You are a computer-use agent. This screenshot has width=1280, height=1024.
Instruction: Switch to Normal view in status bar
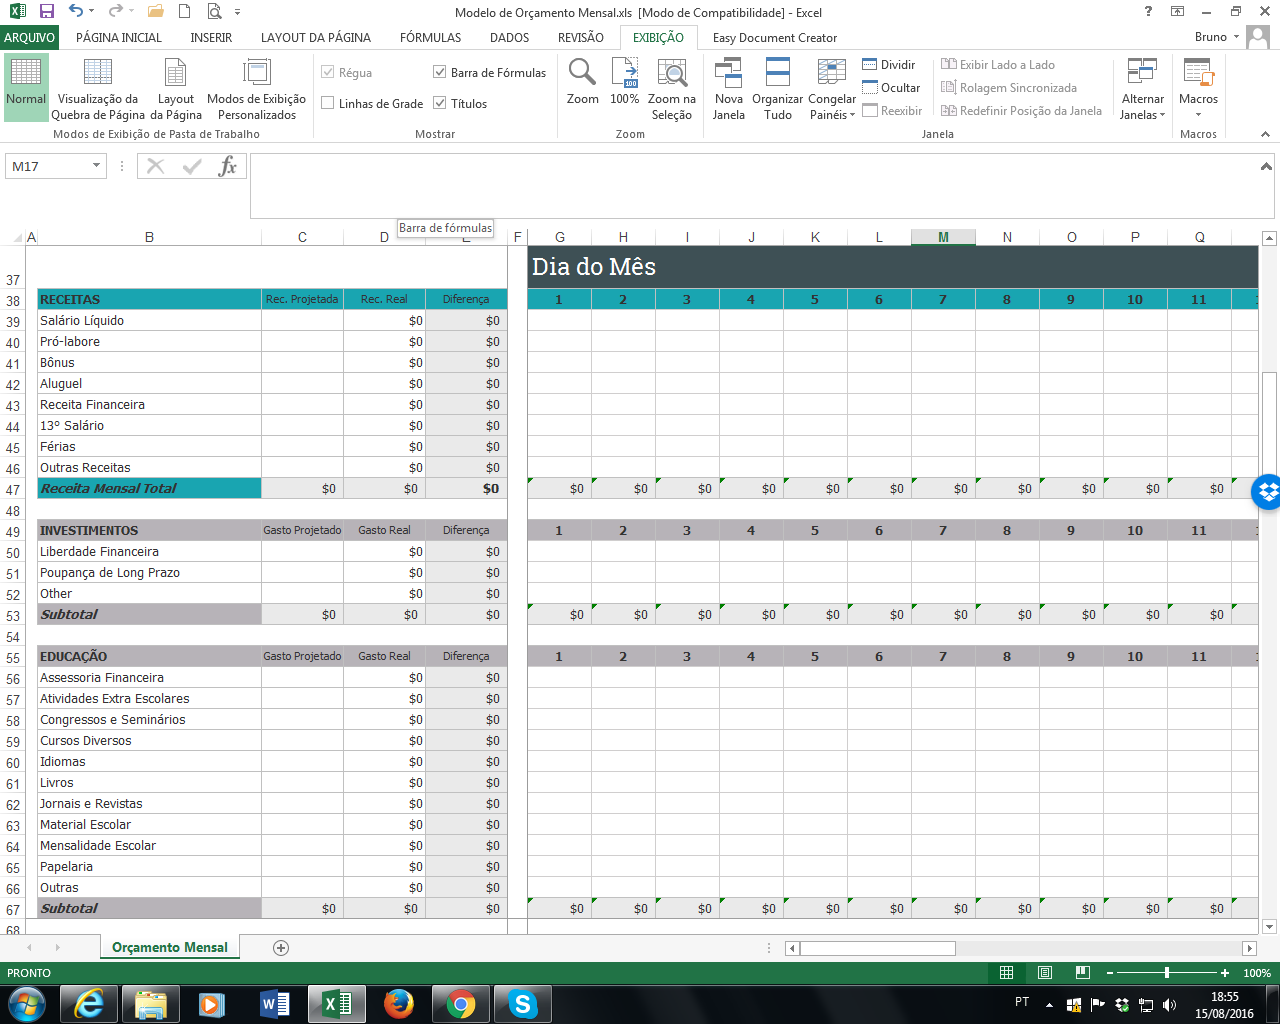(x=1007, y=973)
